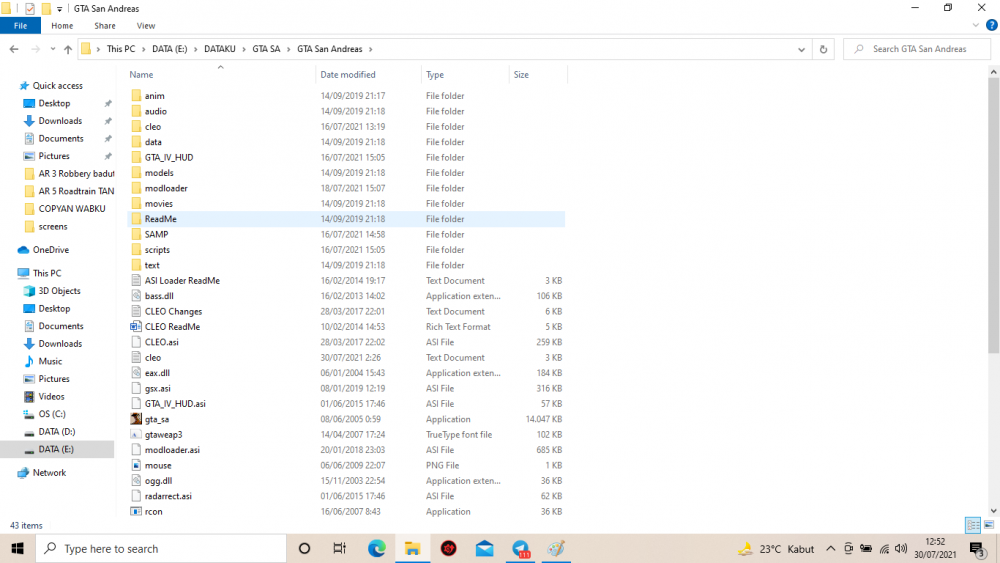
Task: Sort by Date modified column header
Action: pos(348,75)
